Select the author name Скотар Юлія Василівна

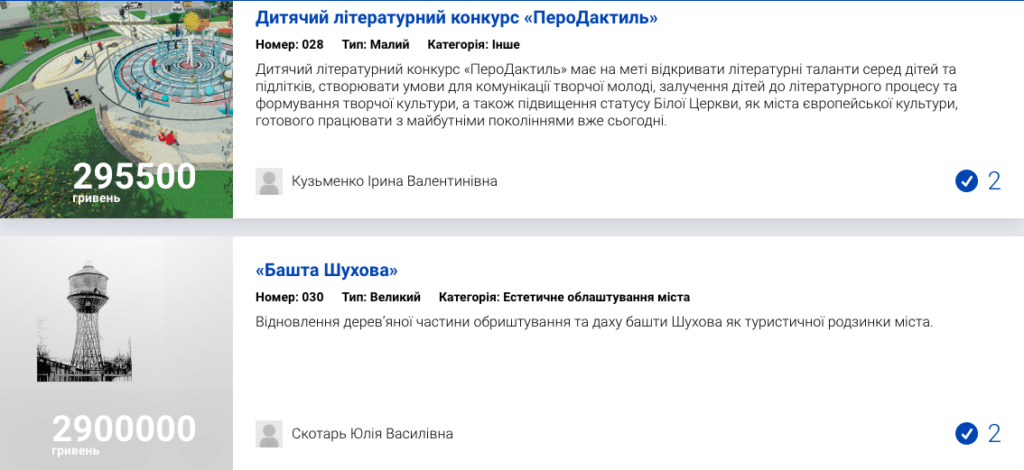pos(371,433)
